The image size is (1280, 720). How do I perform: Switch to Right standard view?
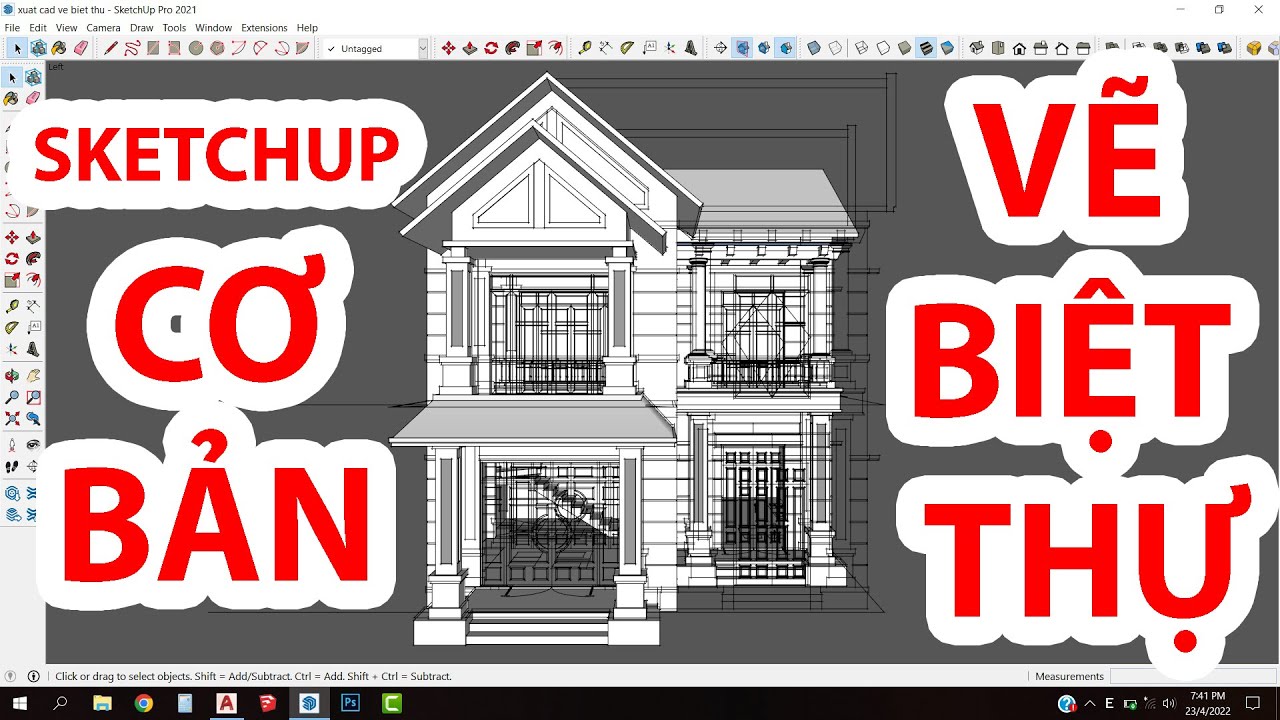coord(1040,48)
